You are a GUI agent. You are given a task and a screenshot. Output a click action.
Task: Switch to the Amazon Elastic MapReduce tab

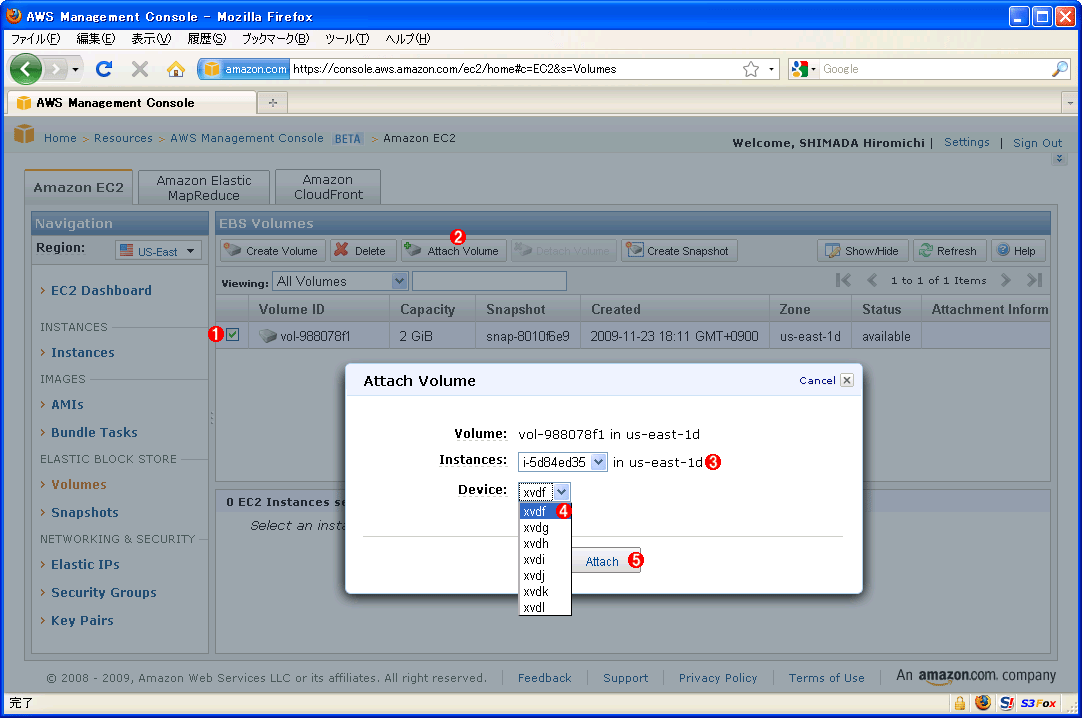point(204,188)
